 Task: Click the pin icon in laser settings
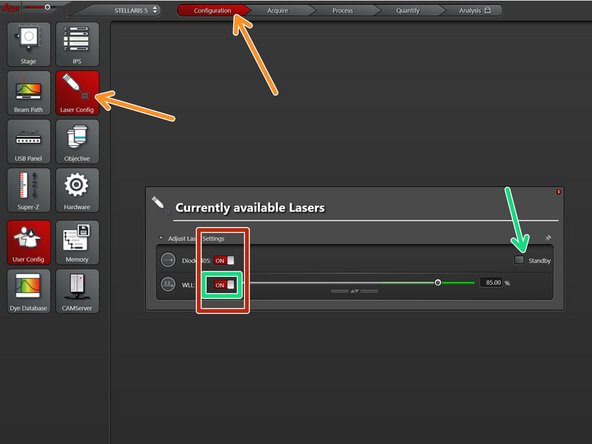[548, 237]
